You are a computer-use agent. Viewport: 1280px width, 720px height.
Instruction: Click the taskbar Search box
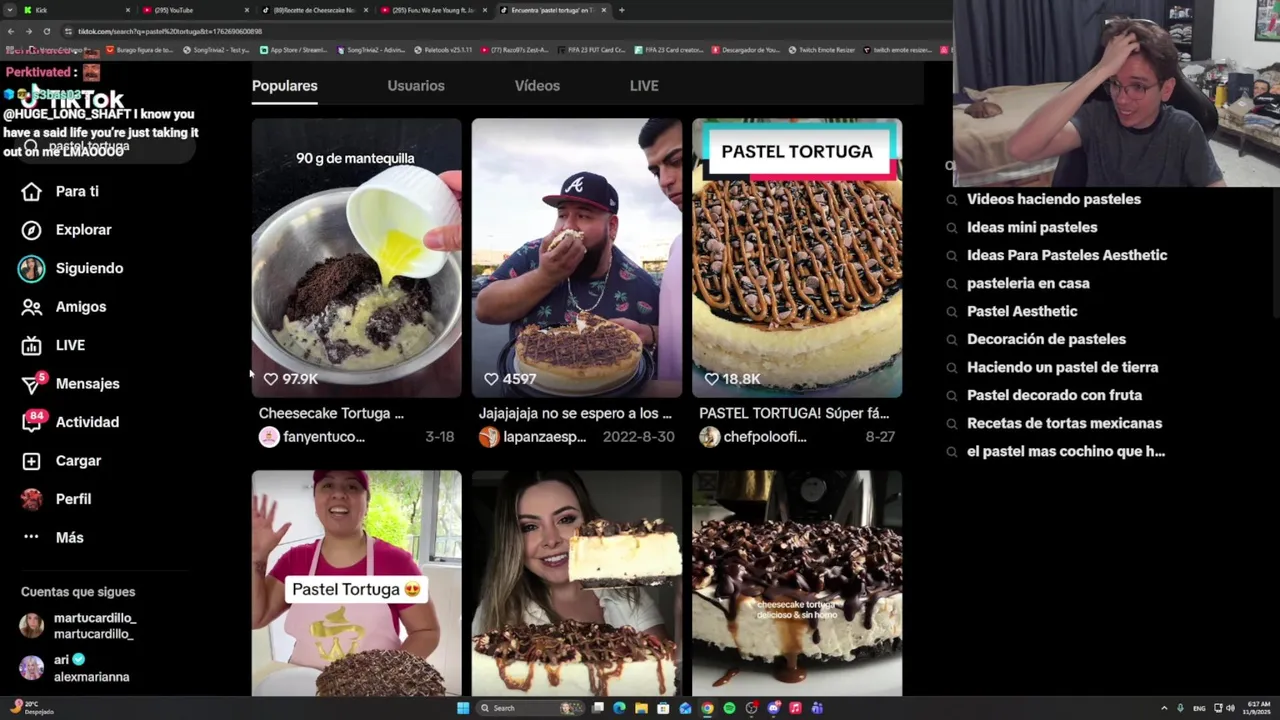coord(530,708)
